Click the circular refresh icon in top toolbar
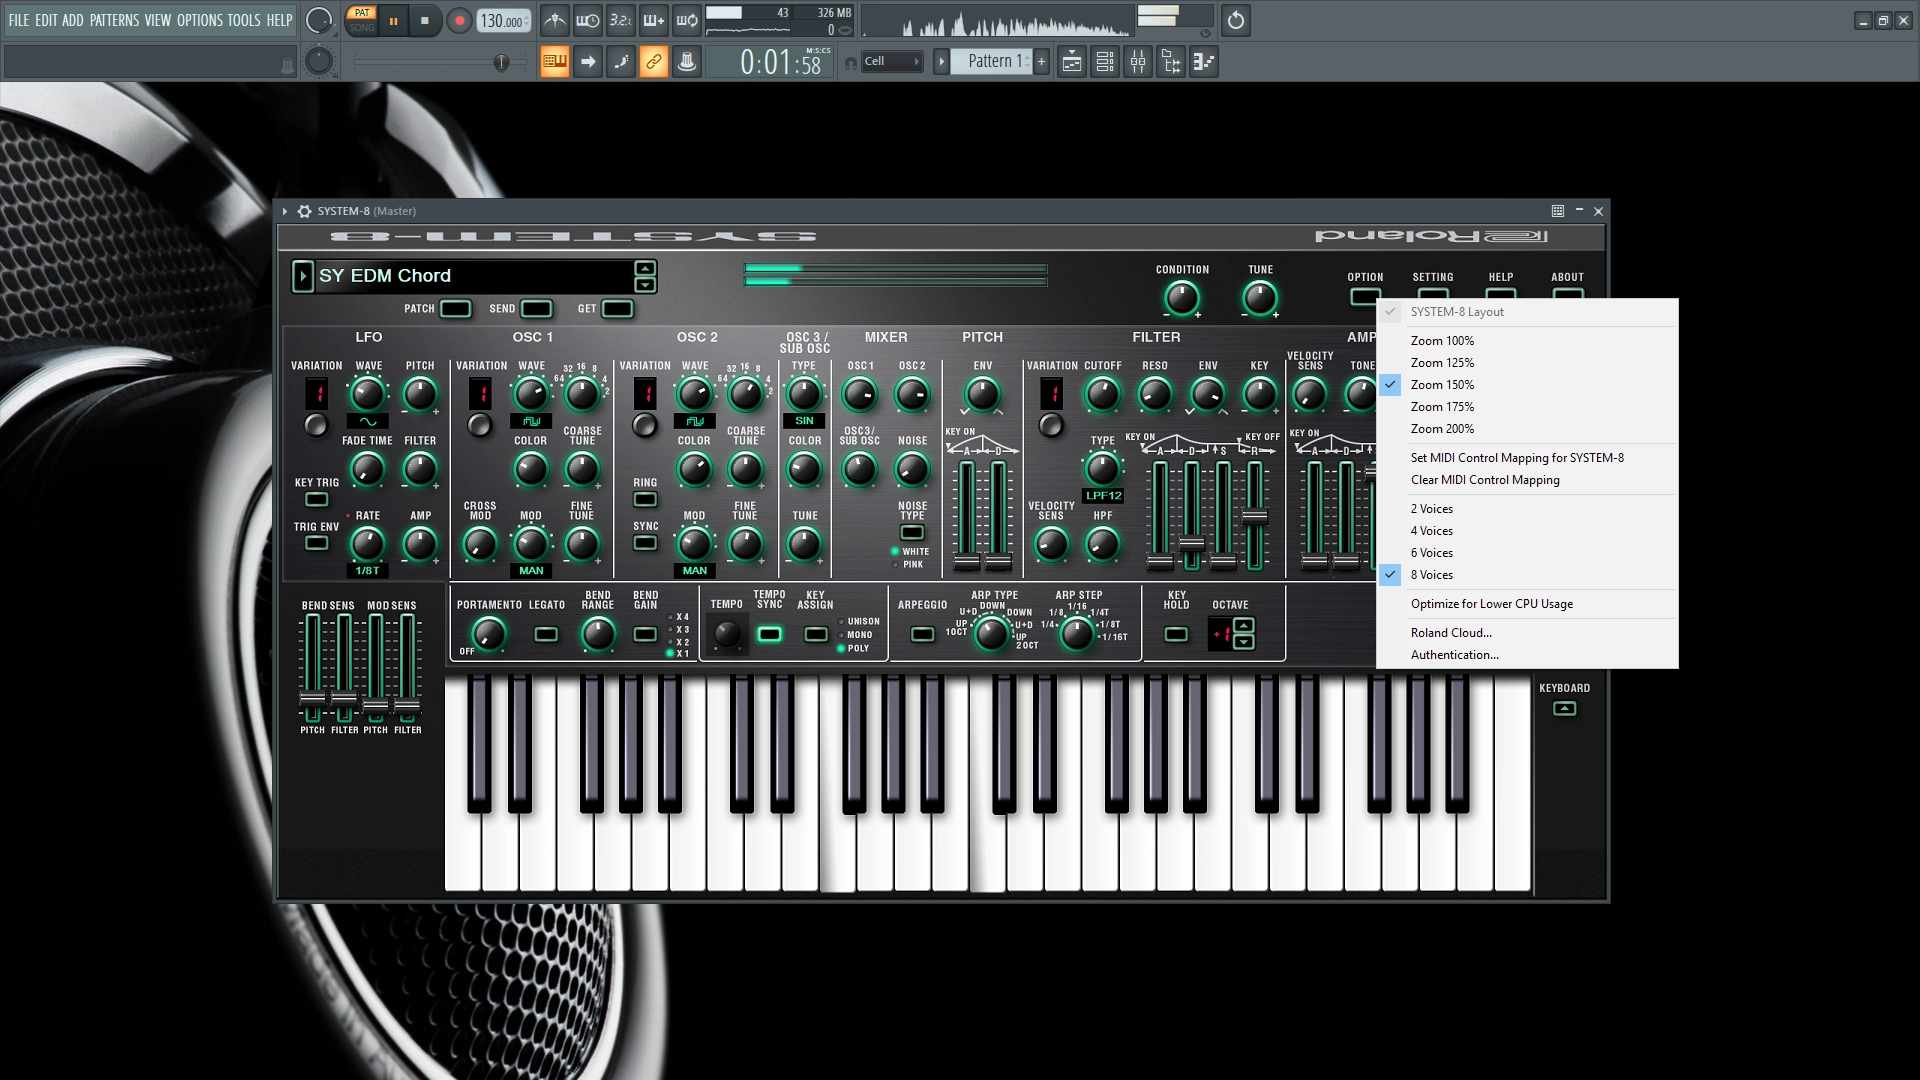Image resolution: width=1920 pixels, height=1080 pixels. point(1236,20)
